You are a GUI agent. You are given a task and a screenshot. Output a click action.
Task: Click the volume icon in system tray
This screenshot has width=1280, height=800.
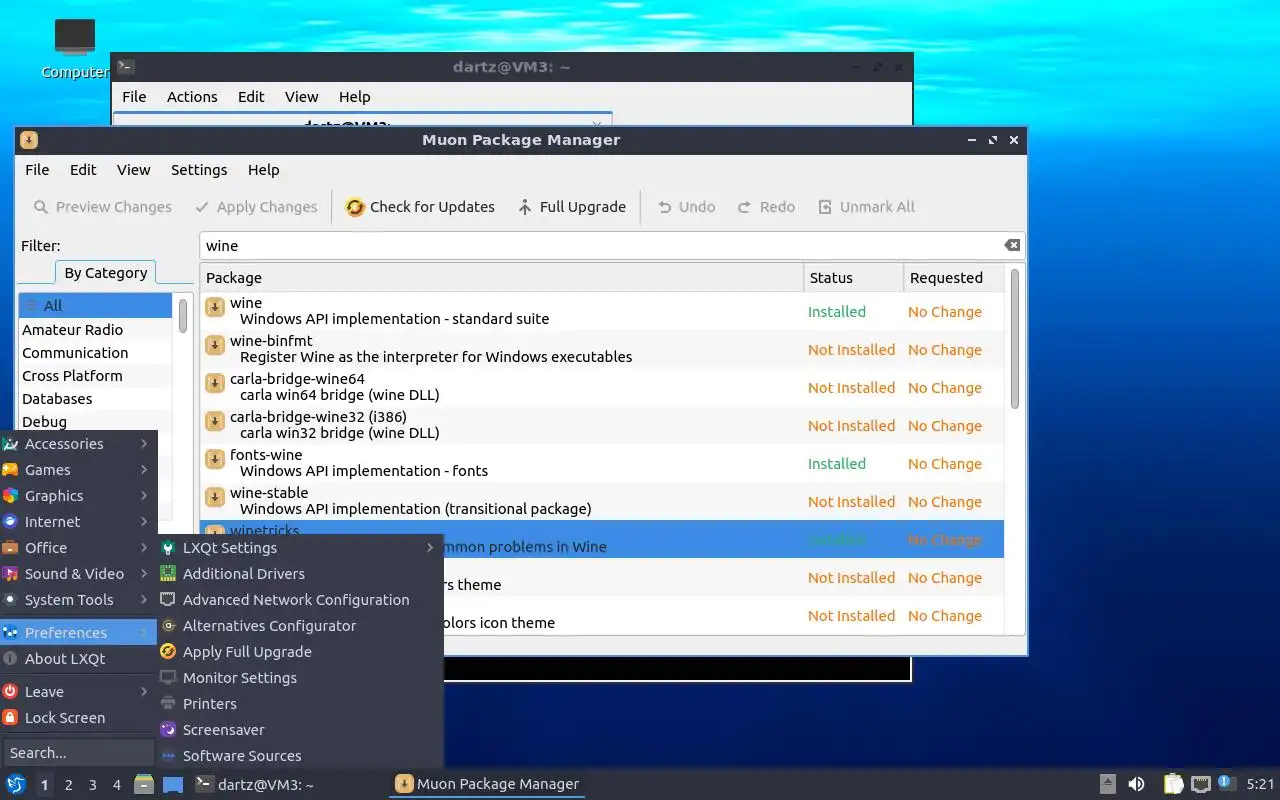coord(1136,784)
